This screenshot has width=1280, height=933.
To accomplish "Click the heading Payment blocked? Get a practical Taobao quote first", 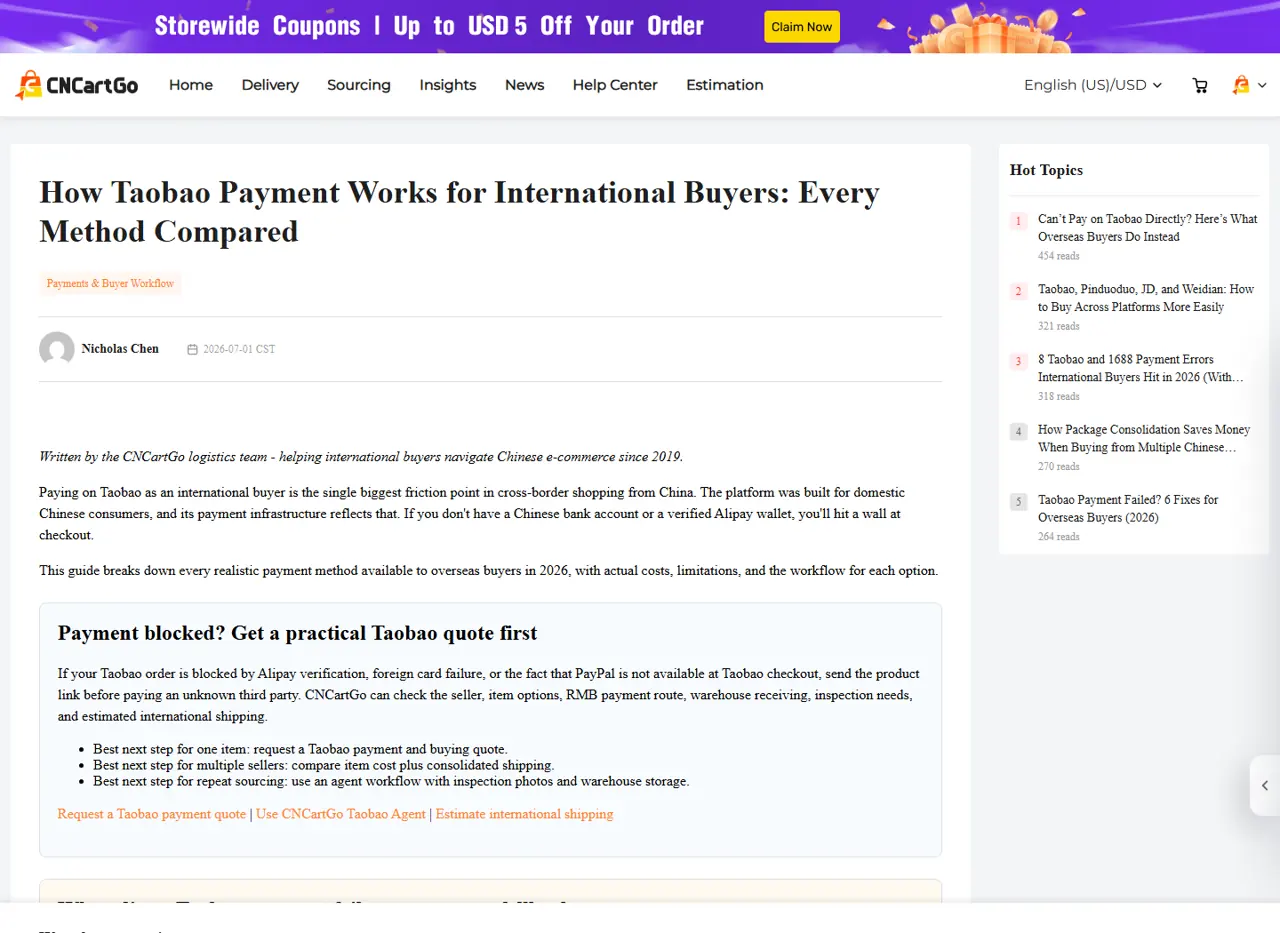I will tap(297, 633).
